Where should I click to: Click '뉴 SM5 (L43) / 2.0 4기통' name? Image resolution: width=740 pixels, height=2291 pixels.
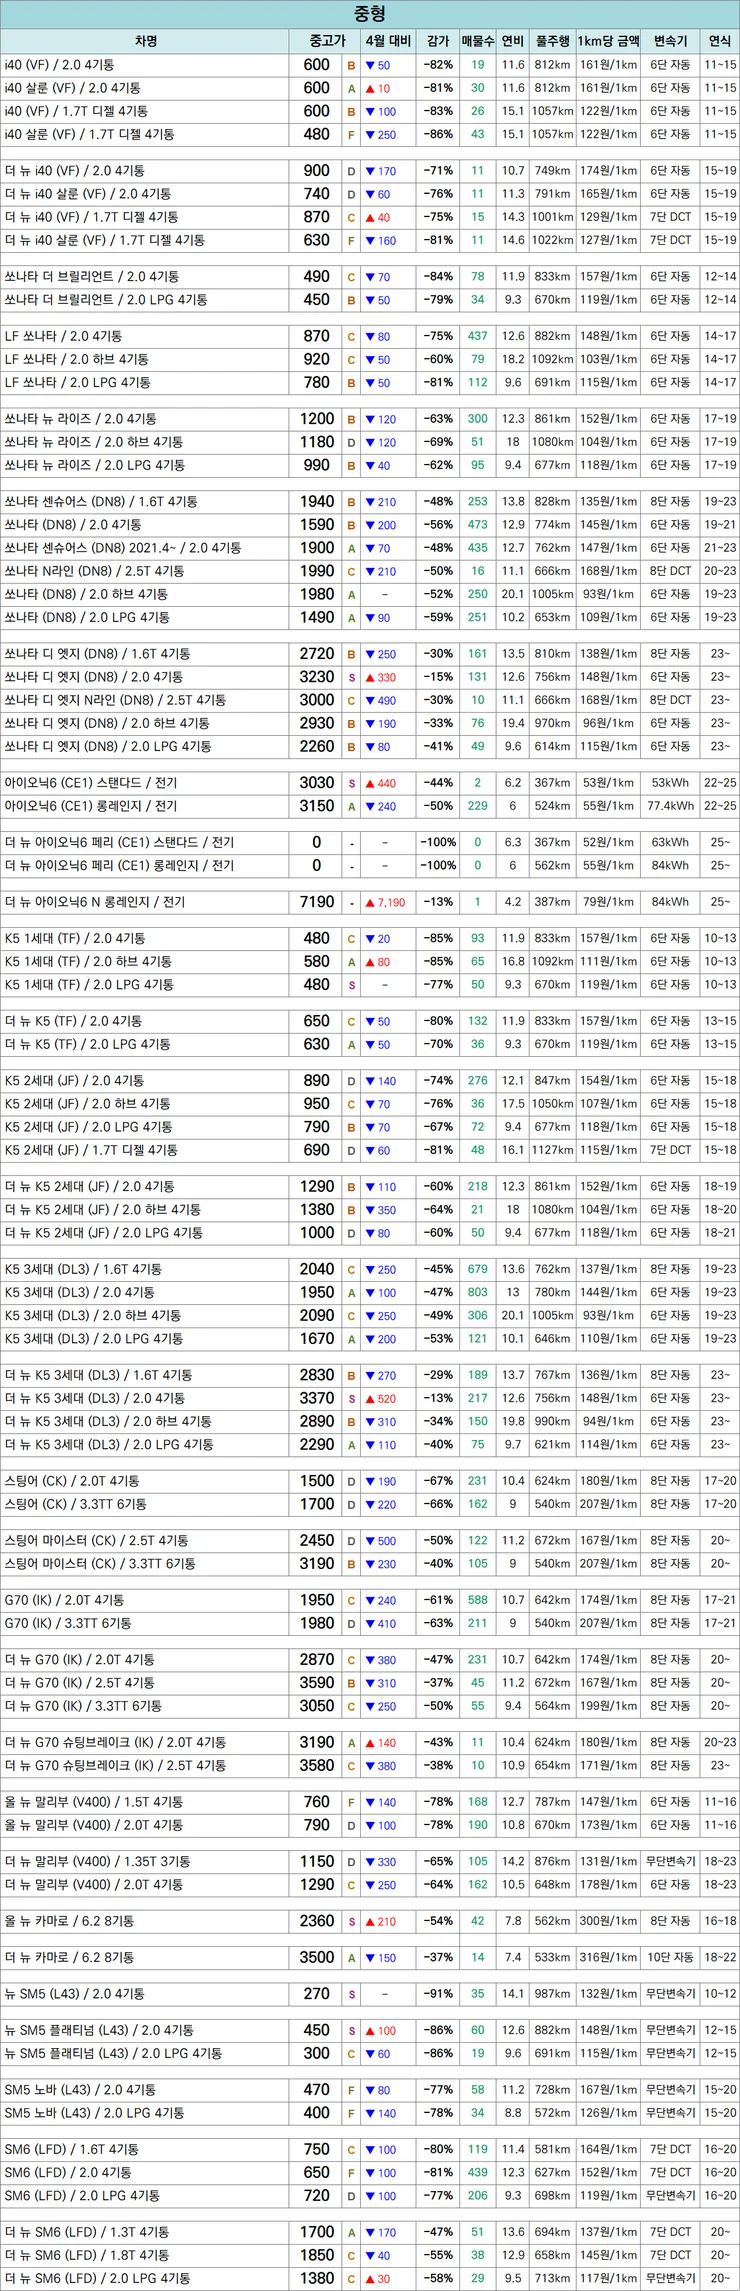(x=74, y=1994)
